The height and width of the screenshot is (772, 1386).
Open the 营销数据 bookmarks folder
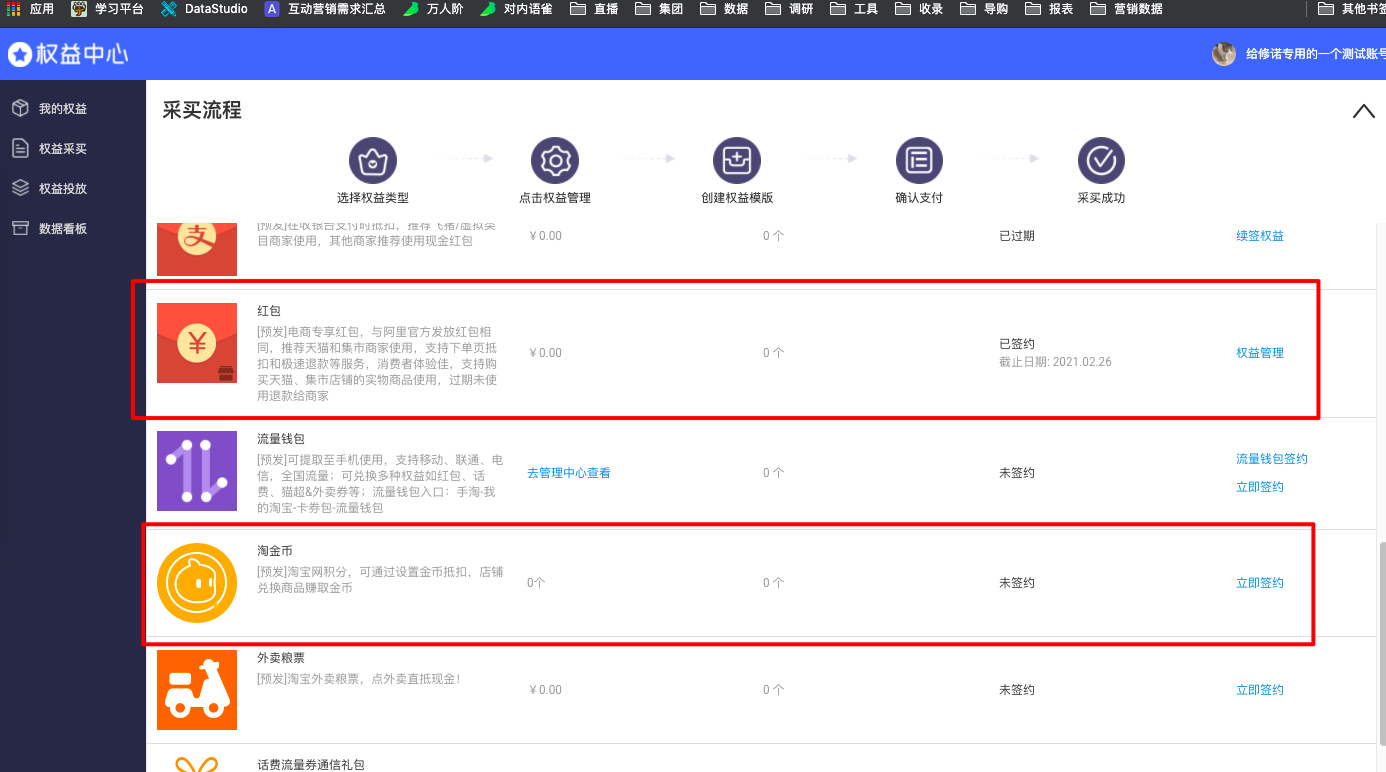click(x=1126, y=9)
